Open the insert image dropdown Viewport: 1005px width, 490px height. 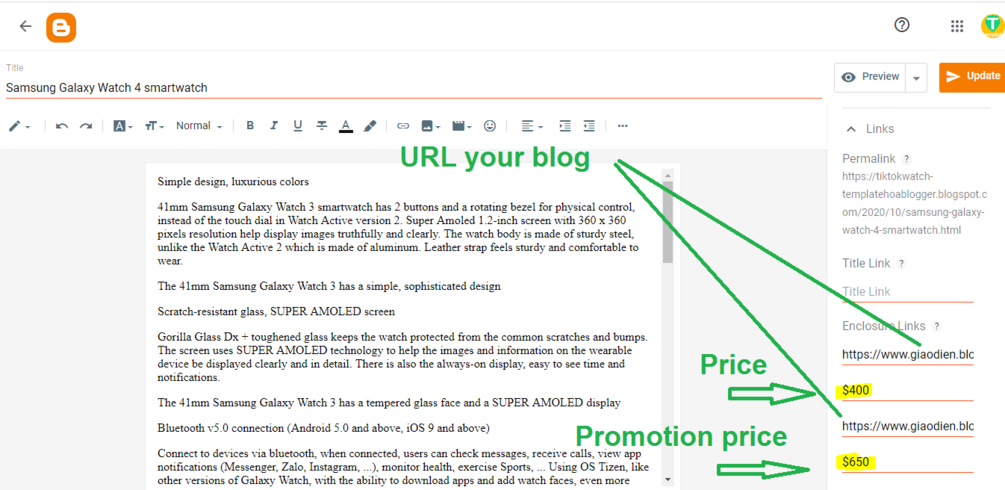pos(430,126)
